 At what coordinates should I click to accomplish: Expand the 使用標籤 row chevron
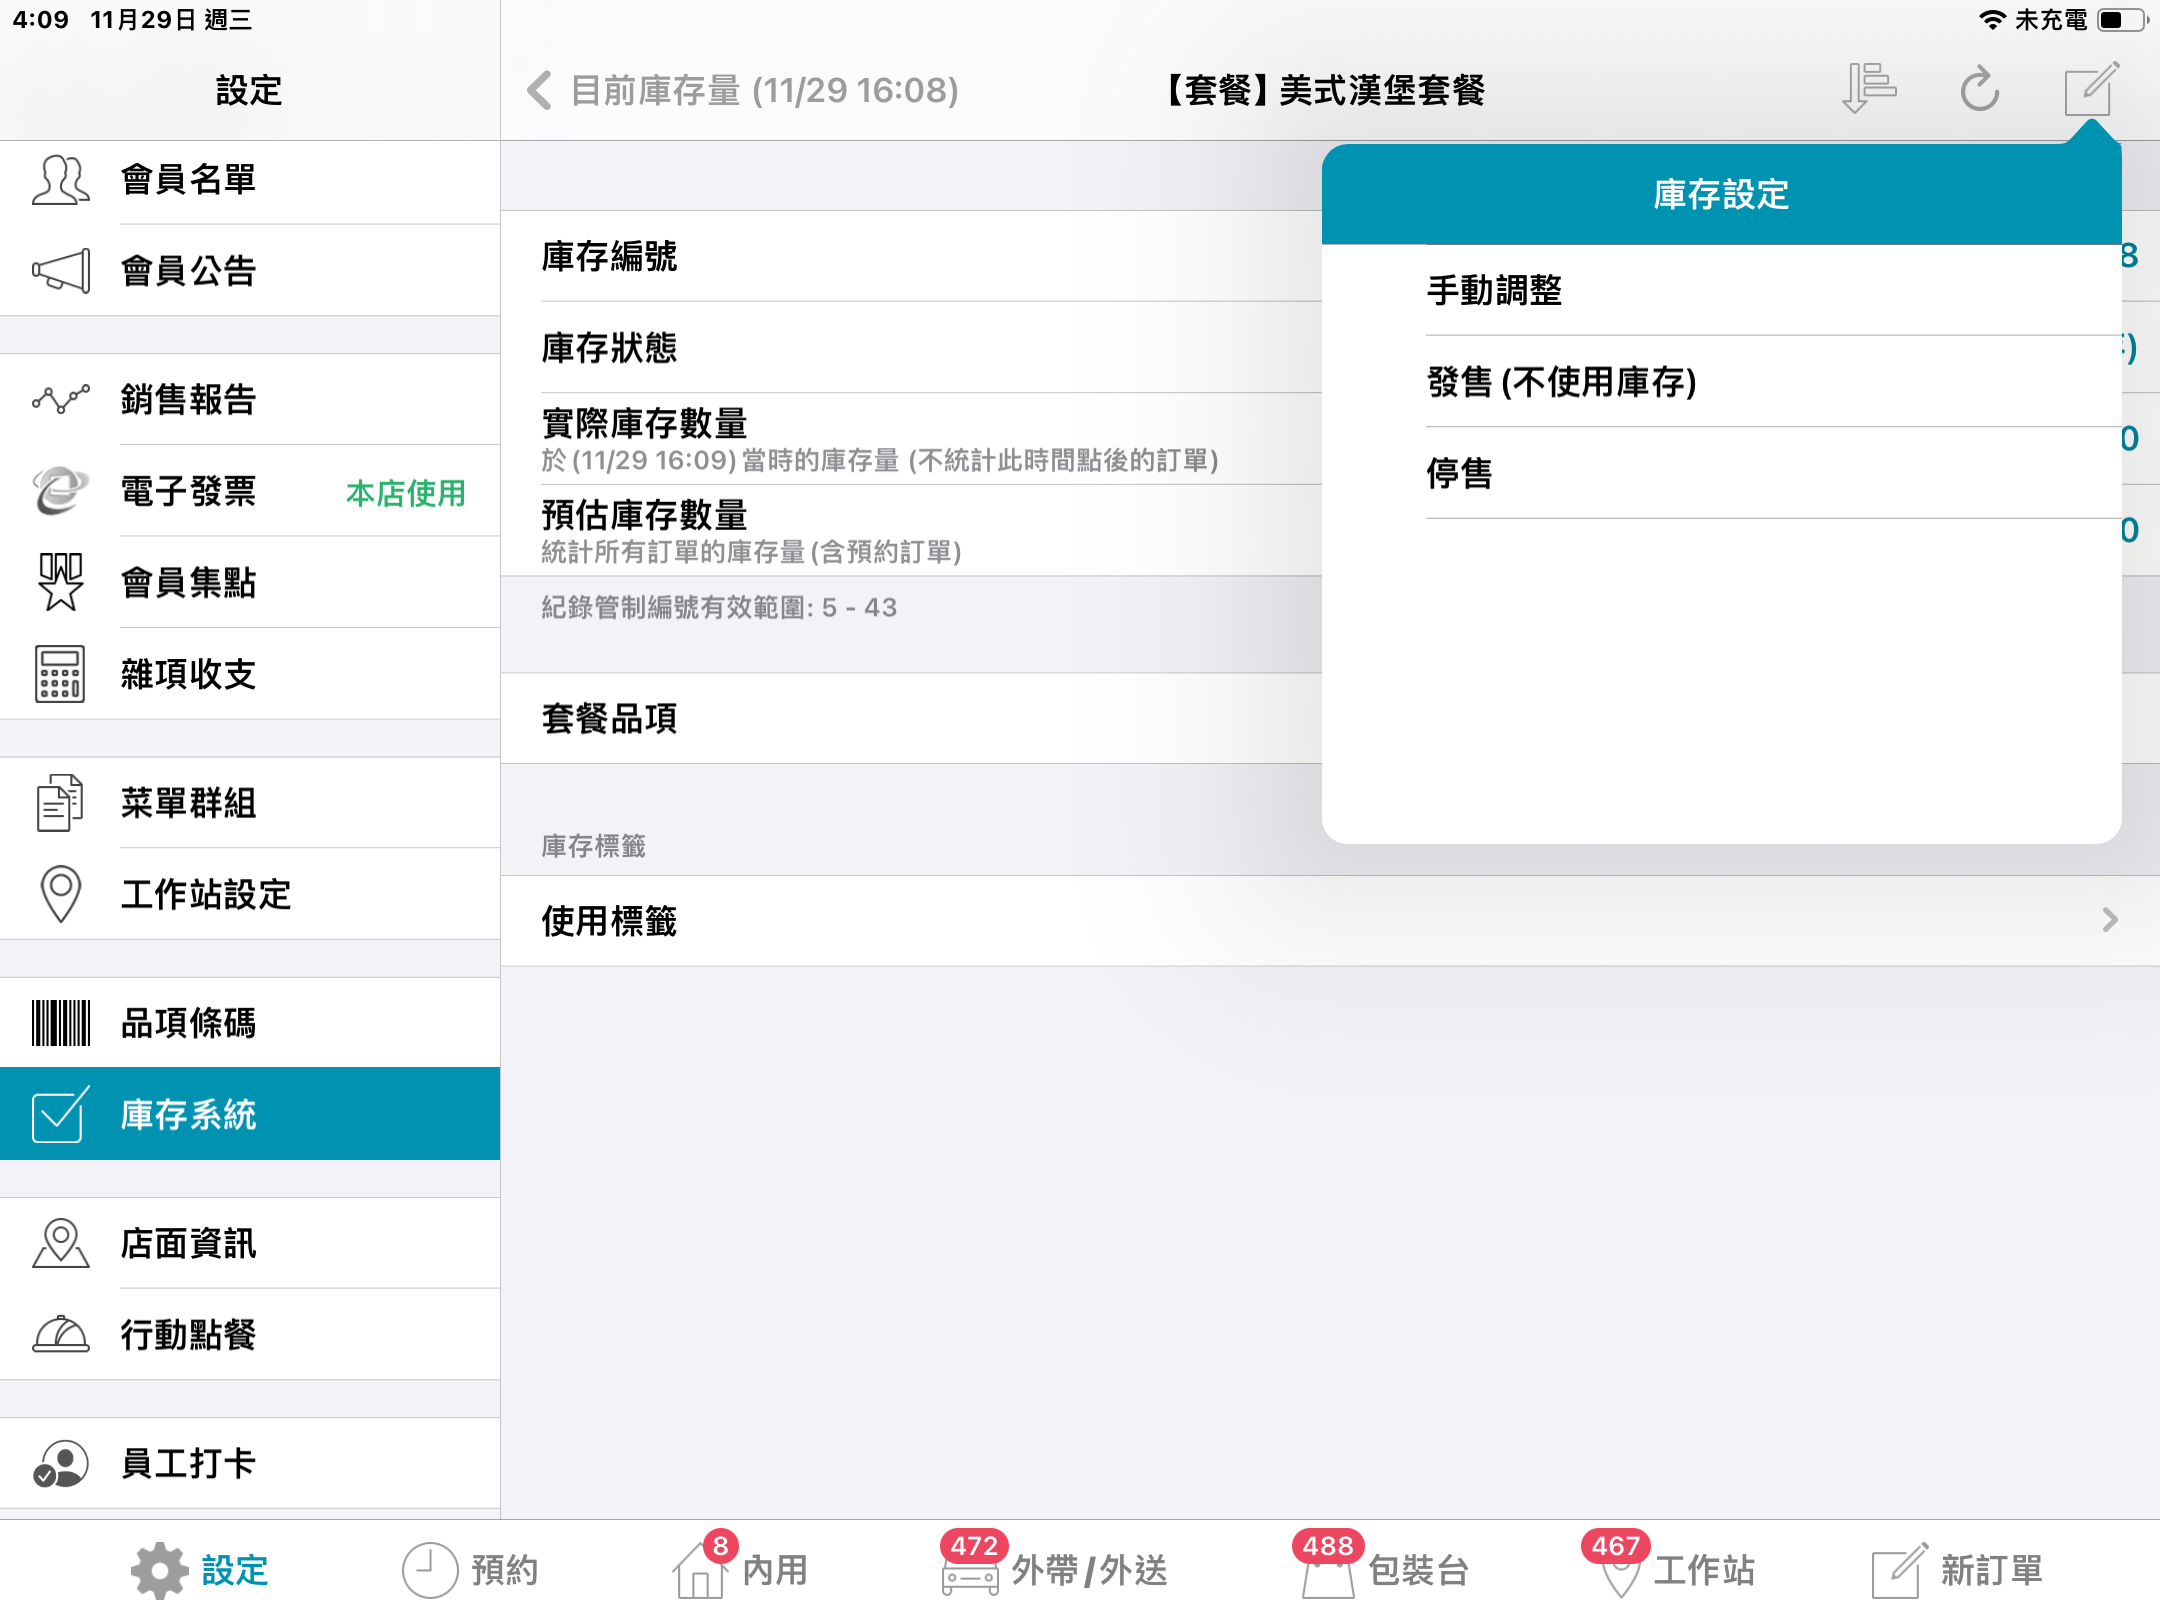click(x=2110, y=920)
